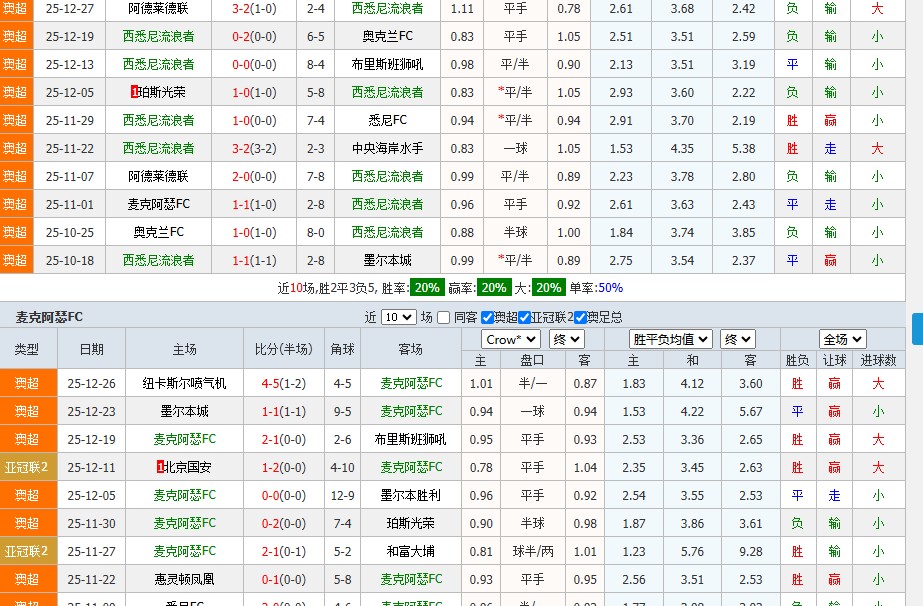Open the Crow* bookmaker dropdown
The height and width of the screenshot is (606, 923).
(x=509, y=339)
